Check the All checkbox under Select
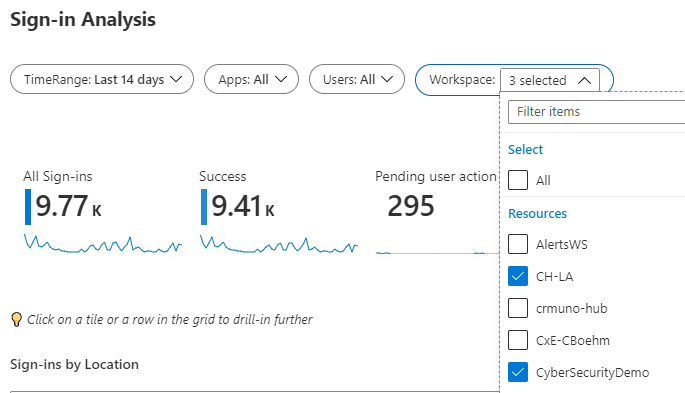This screenshot has height=393, width=685. 518,180
